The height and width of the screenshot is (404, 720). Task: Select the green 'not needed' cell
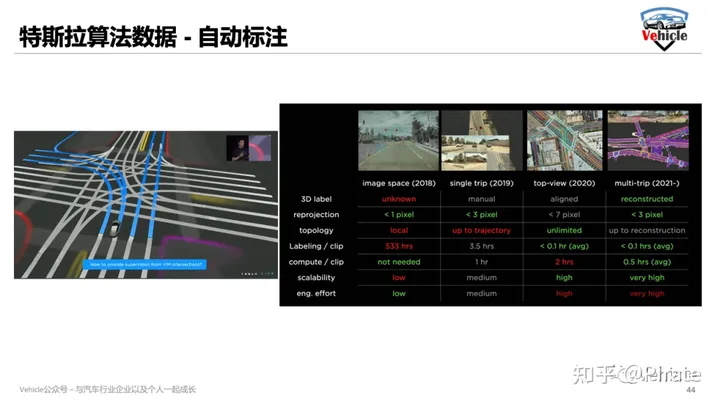(x=399, y=262)
